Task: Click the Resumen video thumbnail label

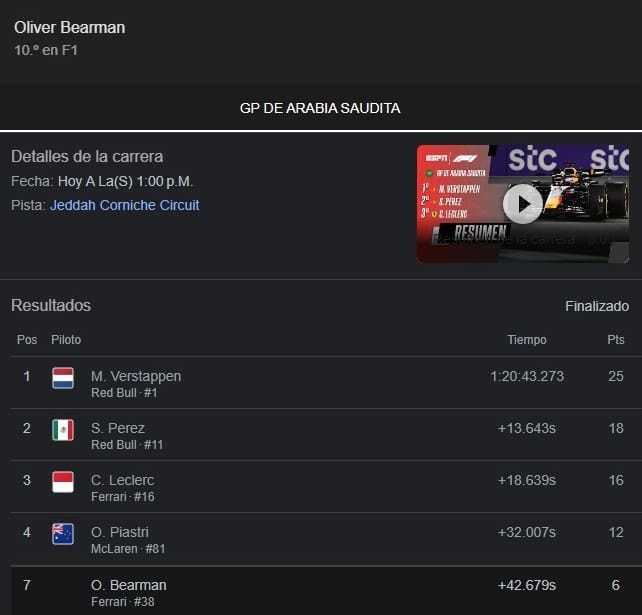Action: click(x=481, y=233)
